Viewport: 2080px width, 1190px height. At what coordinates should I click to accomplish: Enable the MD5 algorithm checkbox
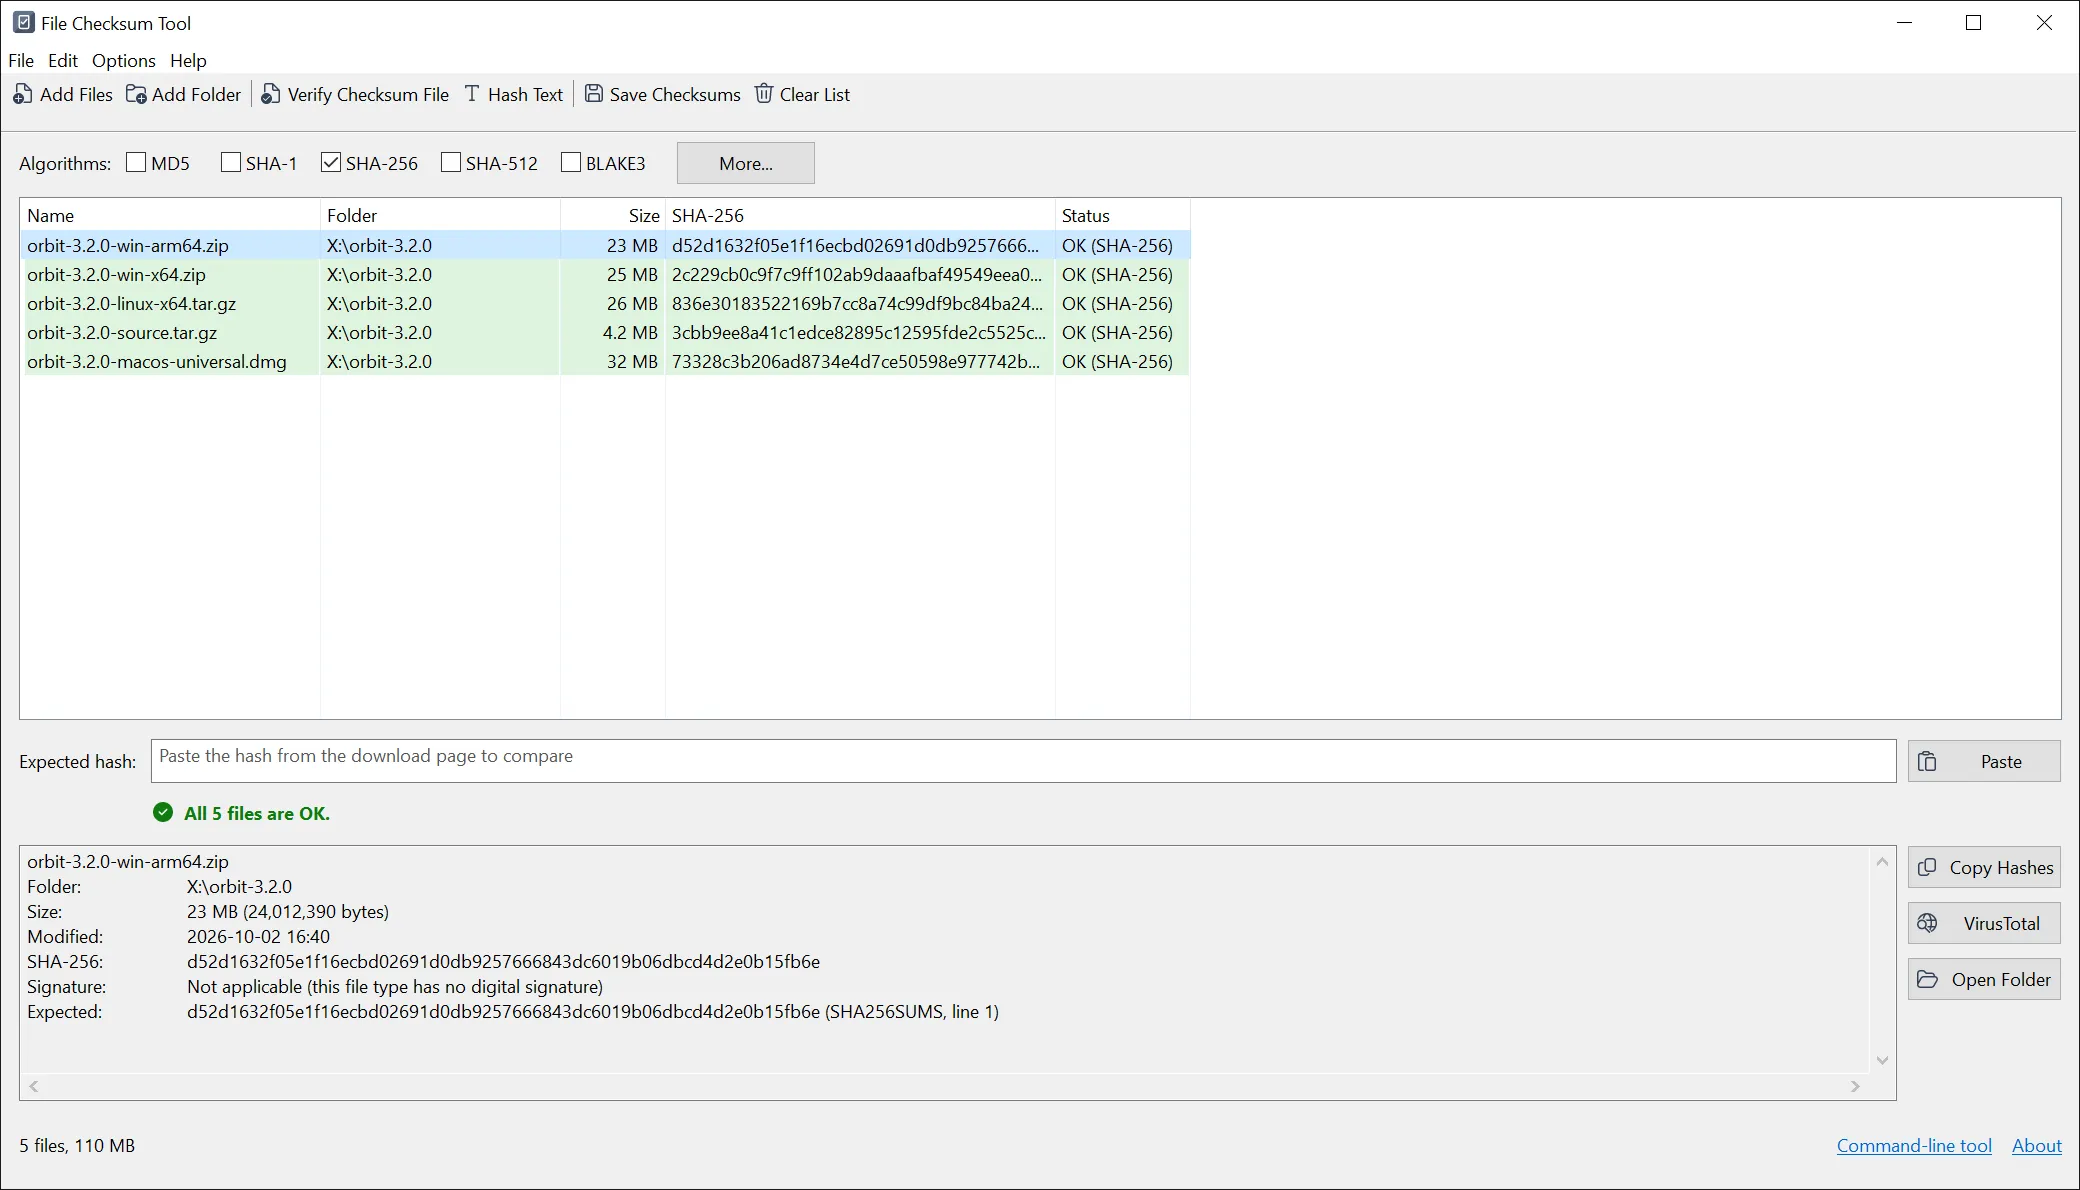point(136,162)
